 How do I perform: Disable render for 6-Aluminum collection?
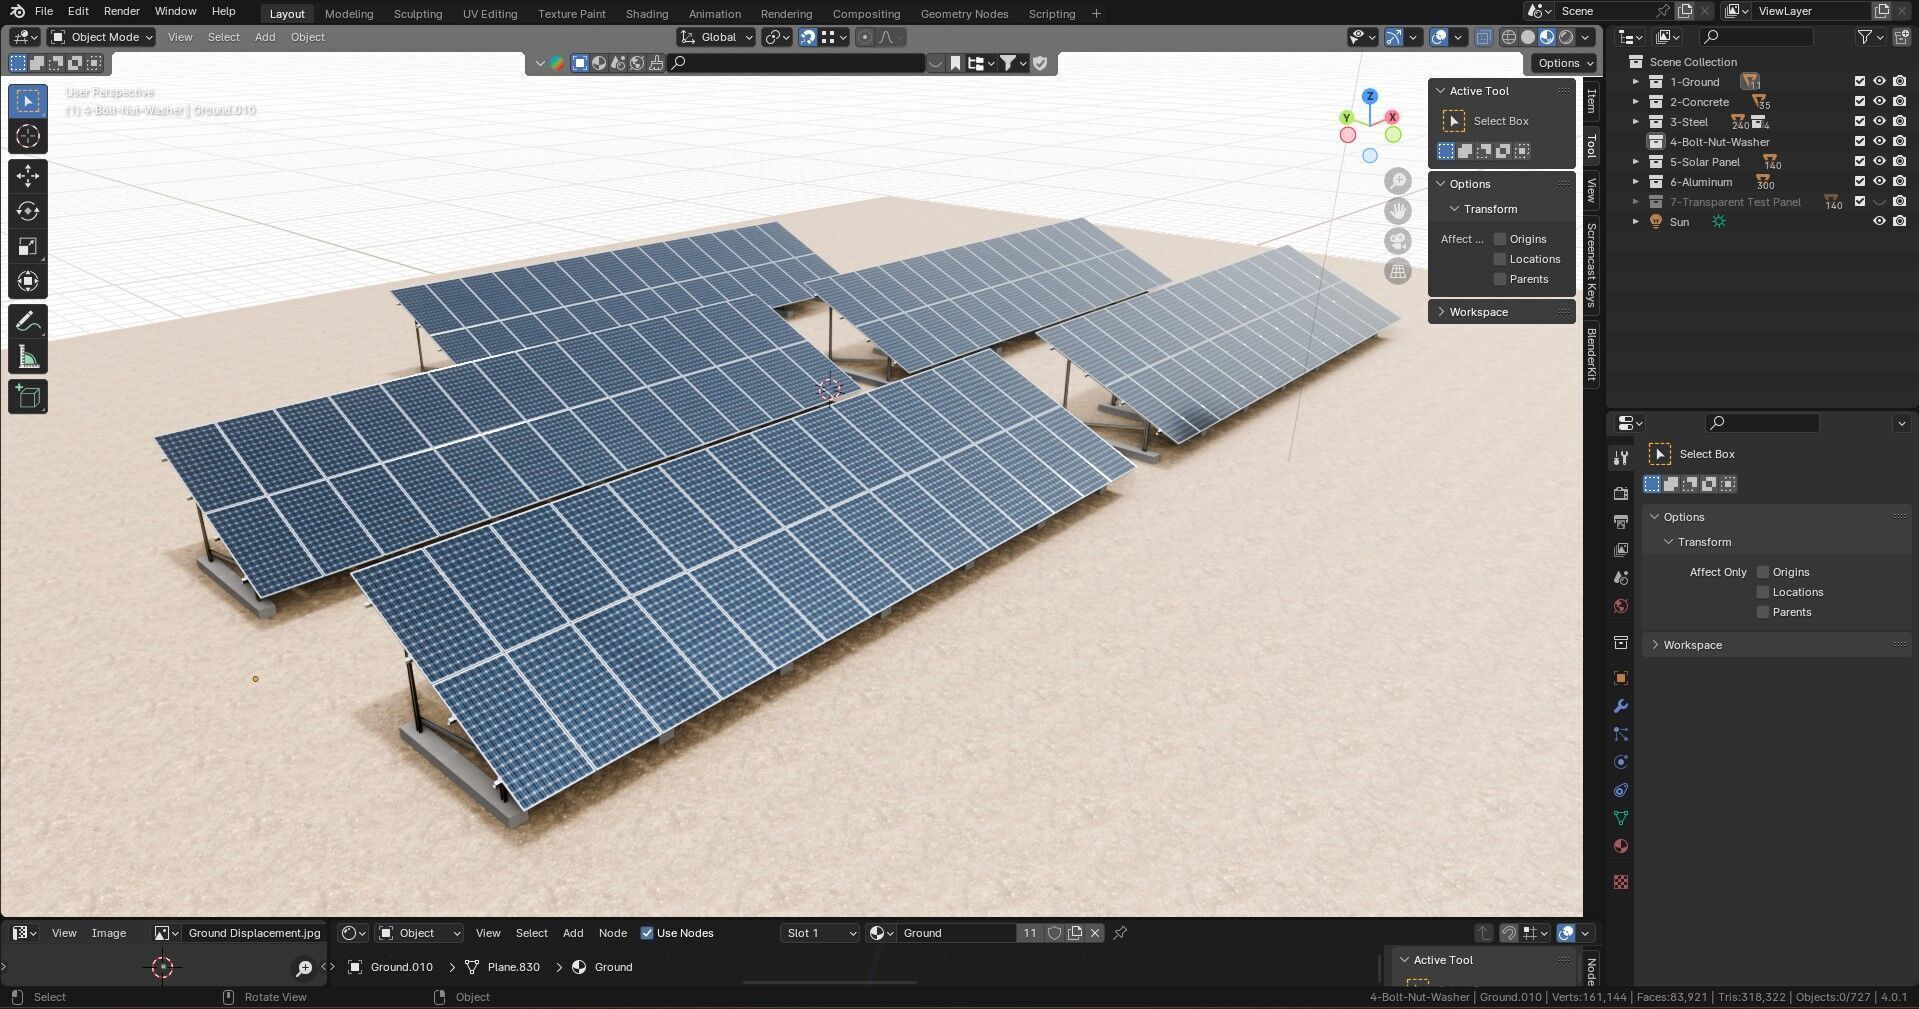tap(1899, 182)
